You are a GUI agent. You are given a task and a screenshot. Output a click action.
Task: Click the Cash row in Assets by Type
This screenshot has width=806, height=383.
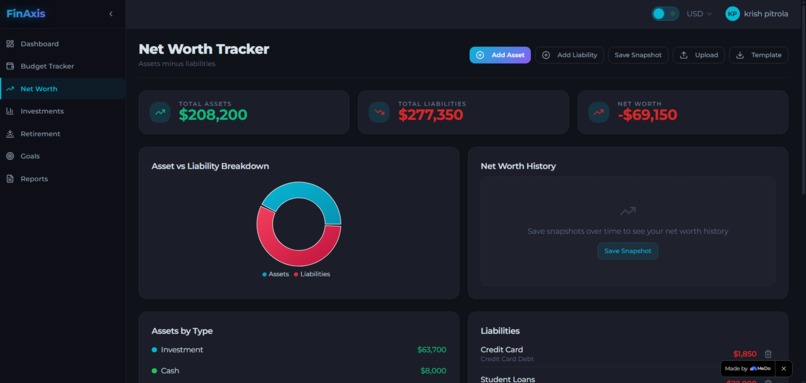pos(299,371)
